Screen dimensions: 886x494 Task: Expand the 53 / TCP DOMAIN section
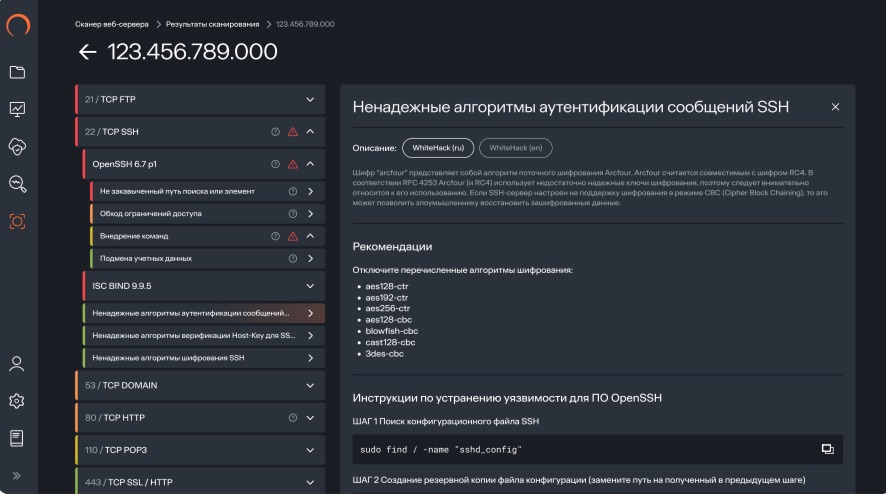pyautogui.click(x=310, y=385)
